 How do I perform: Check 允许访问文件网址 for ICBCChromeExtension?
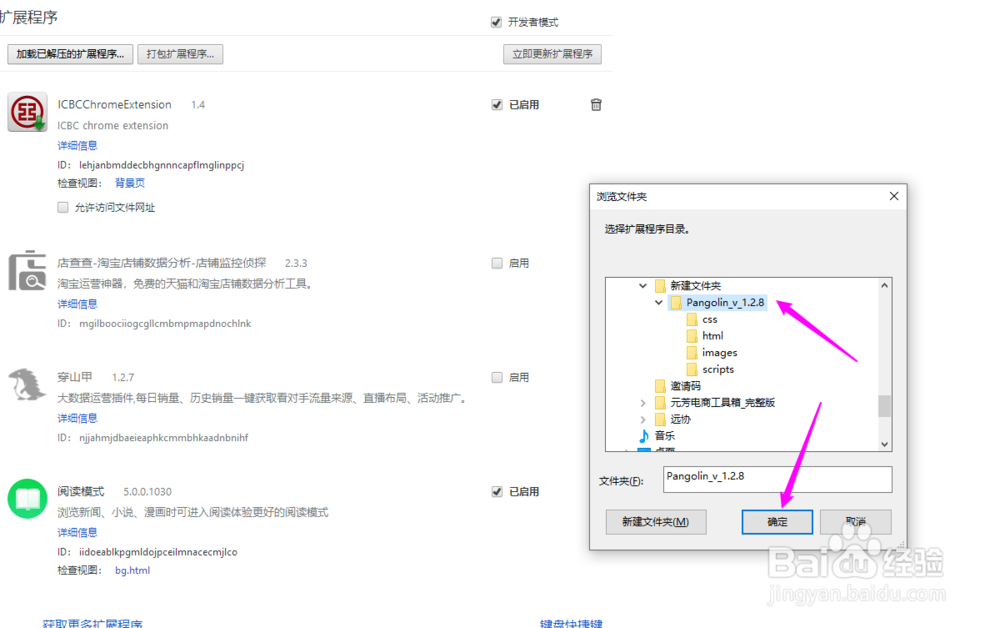pos(62,206)
